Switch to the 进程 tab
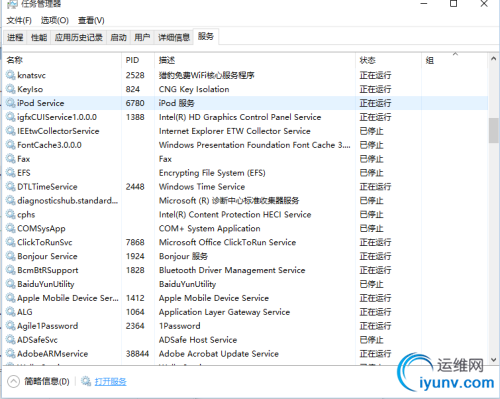 15,37
